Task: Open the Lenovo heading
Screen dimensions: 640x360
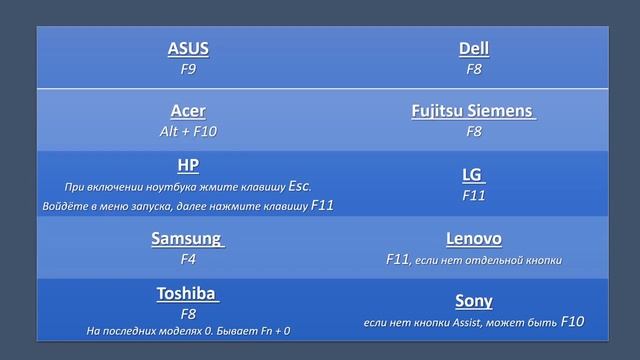Action: click(474, 239)
